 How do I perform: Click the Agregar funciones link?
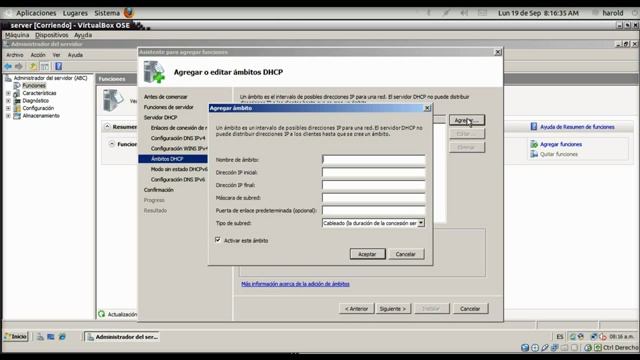561,144
